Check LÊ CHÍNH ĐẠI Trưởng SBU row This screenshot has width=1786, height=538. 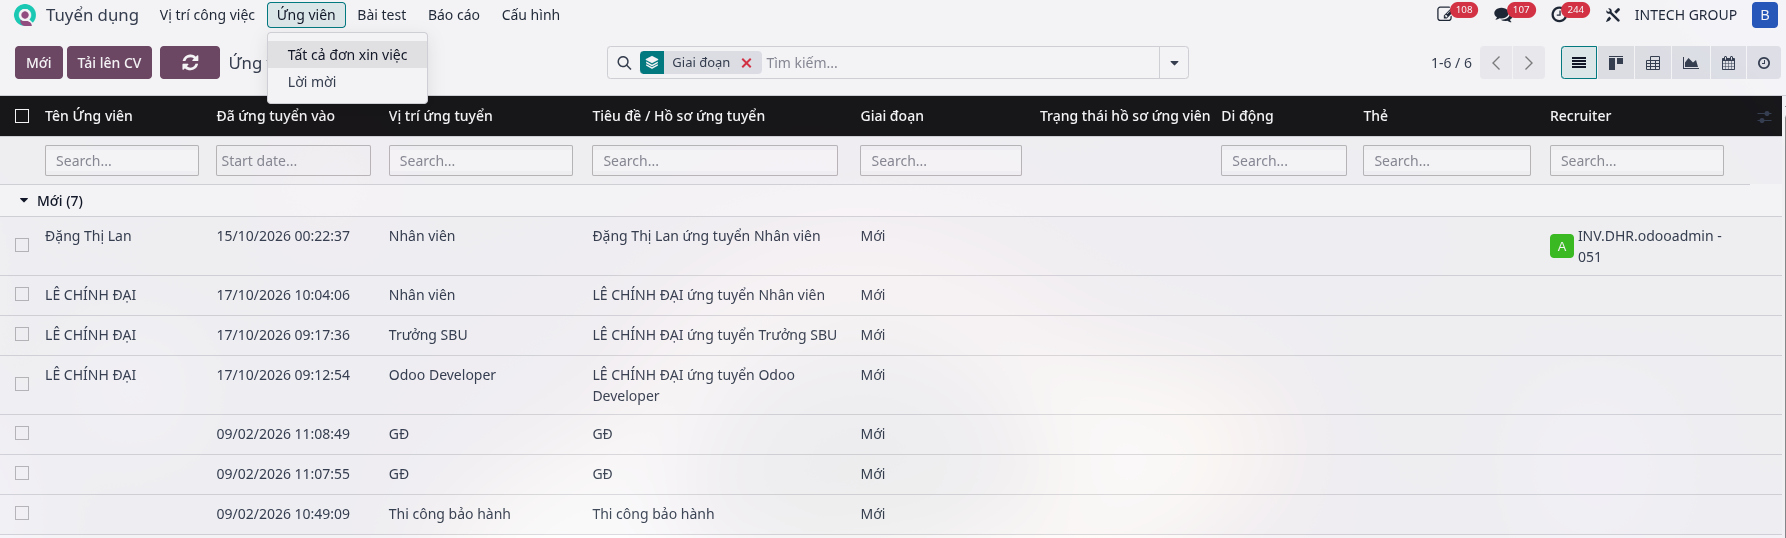pos(22,334)
